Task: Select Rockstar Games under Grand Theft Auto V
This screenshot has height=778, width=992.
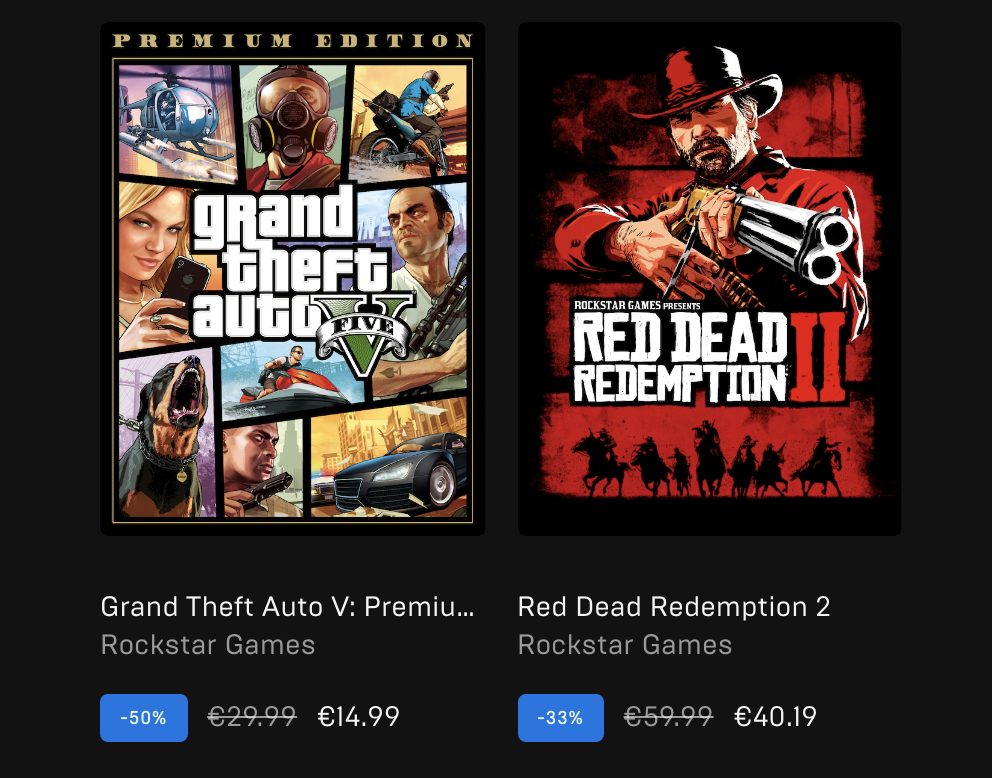Action: point(208,645)
